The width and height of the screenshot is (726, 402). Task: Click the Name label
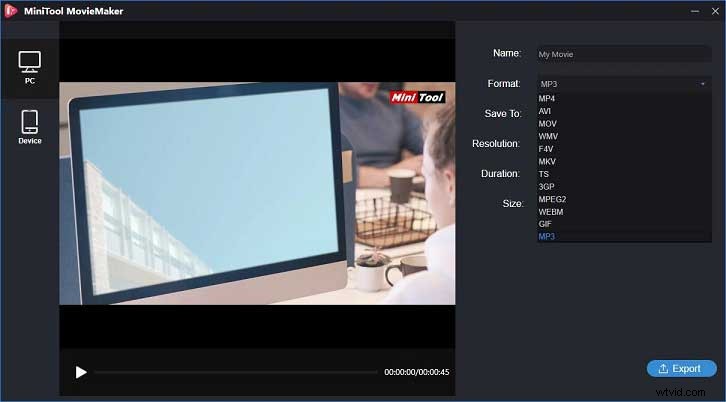click(507, 53)
